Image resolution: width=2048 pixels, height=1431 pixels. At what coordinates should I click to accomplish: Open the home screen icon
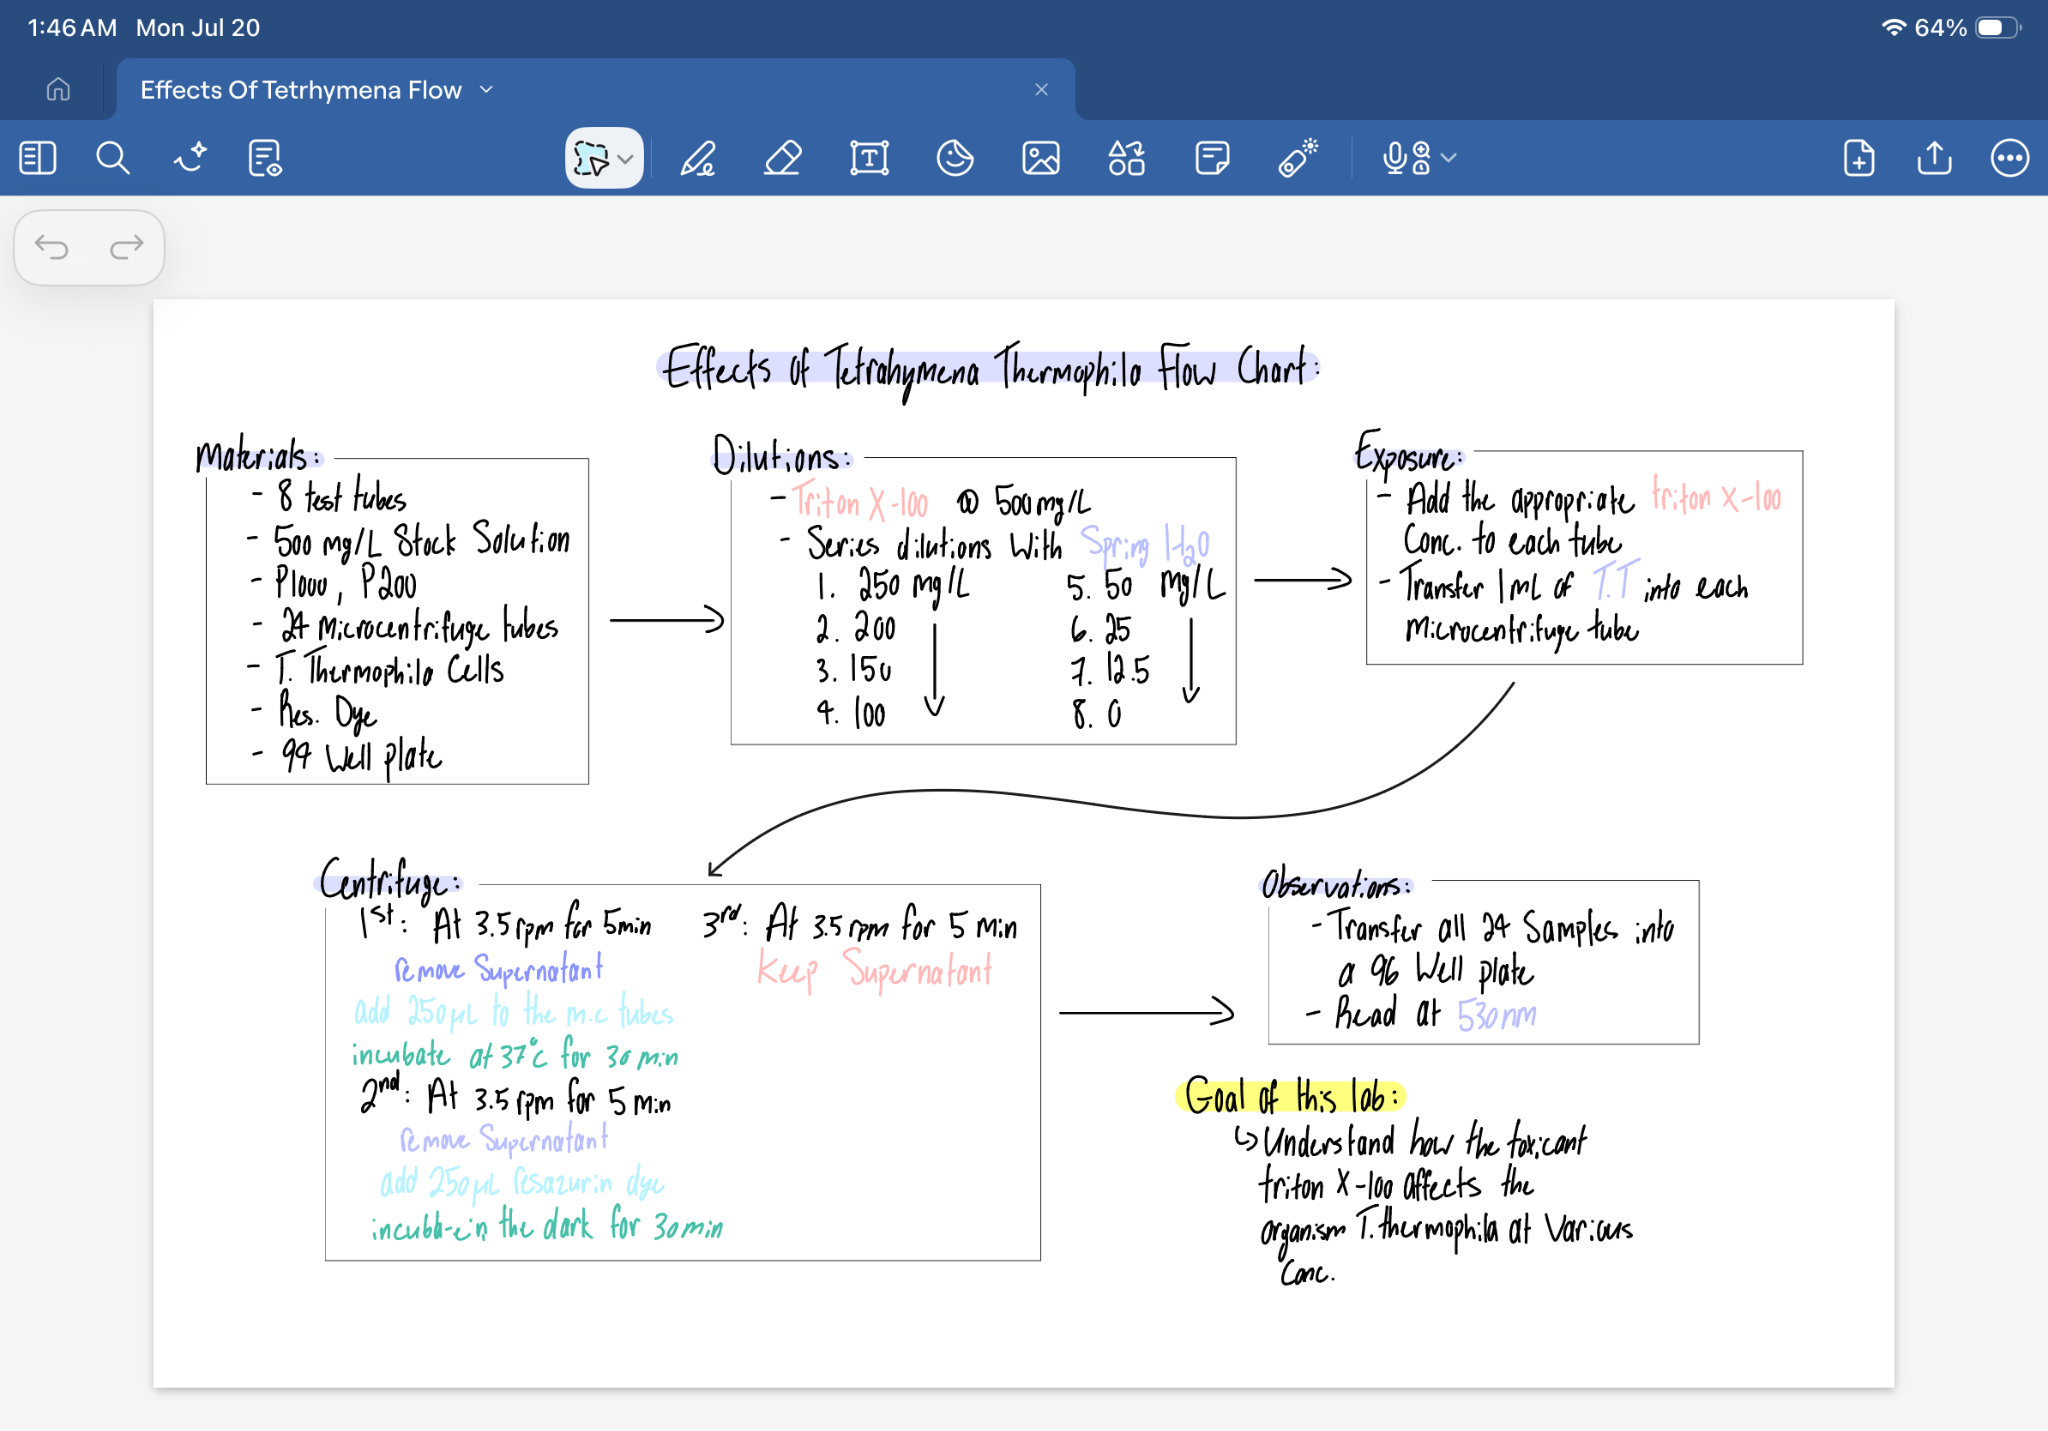pyautogui.click(x=58, y=90)
